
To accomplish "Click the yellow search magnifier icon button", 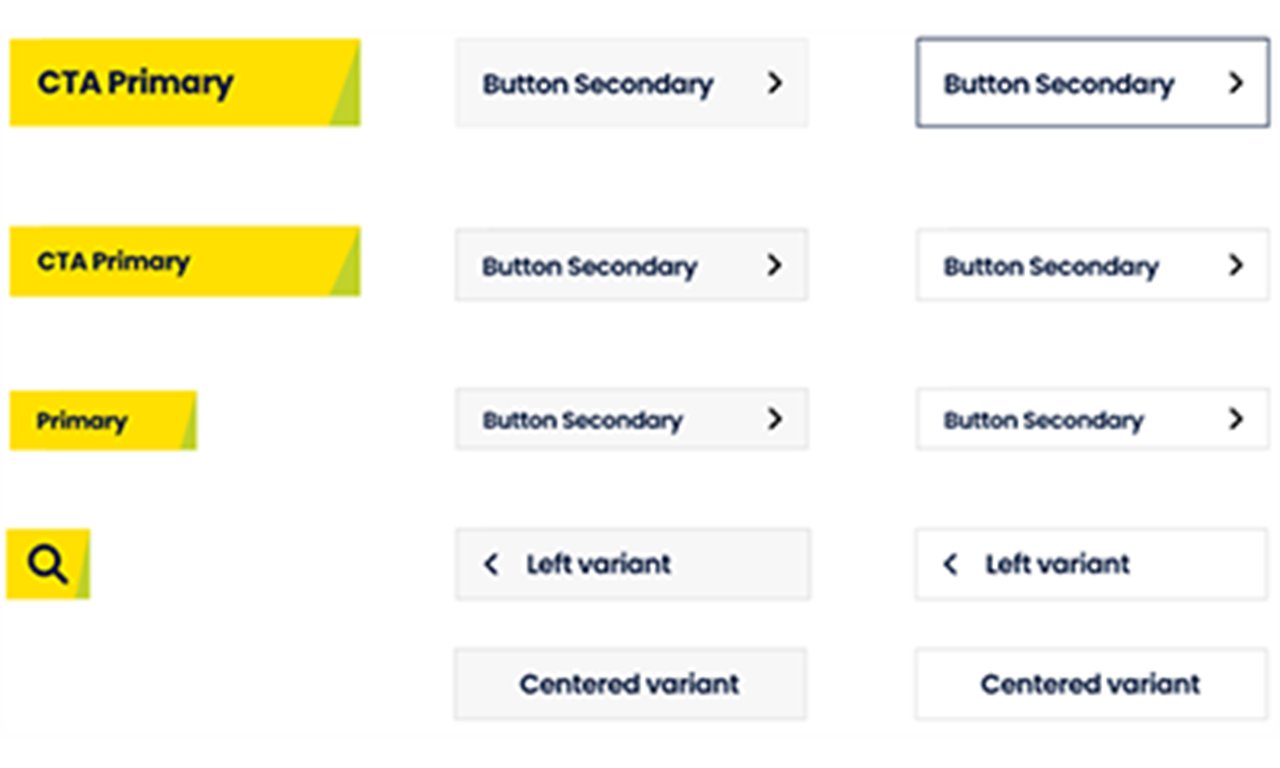I will point(48,564).
